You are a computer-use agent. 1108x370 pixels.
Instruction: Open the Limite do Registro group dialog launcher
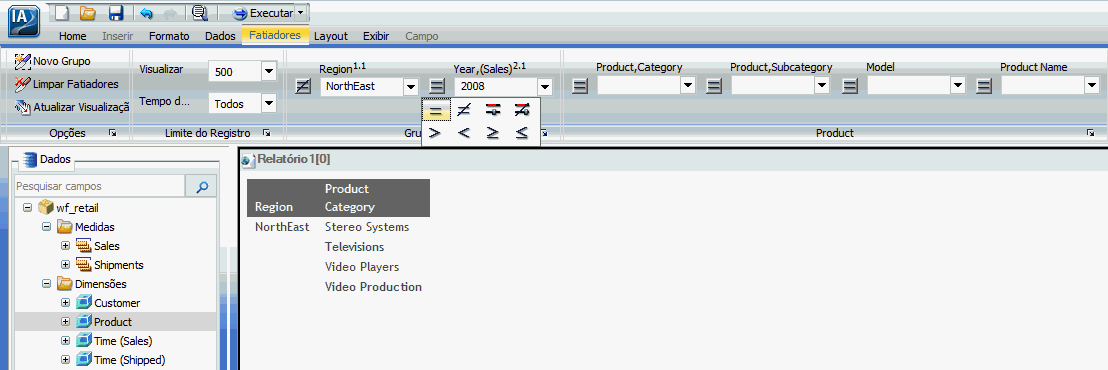pos(266,133)
